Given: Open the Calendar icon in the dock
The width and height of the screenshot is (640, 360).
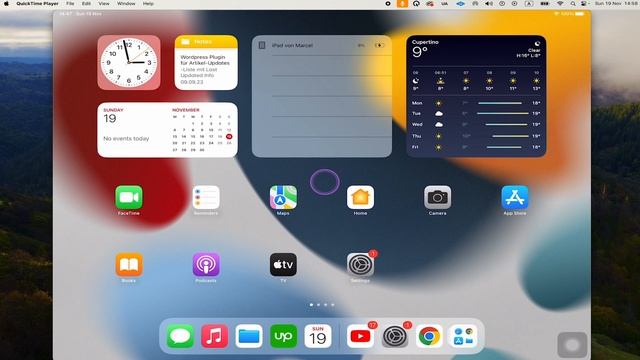Looking at the screenshot, I should [x=318, y=336].
